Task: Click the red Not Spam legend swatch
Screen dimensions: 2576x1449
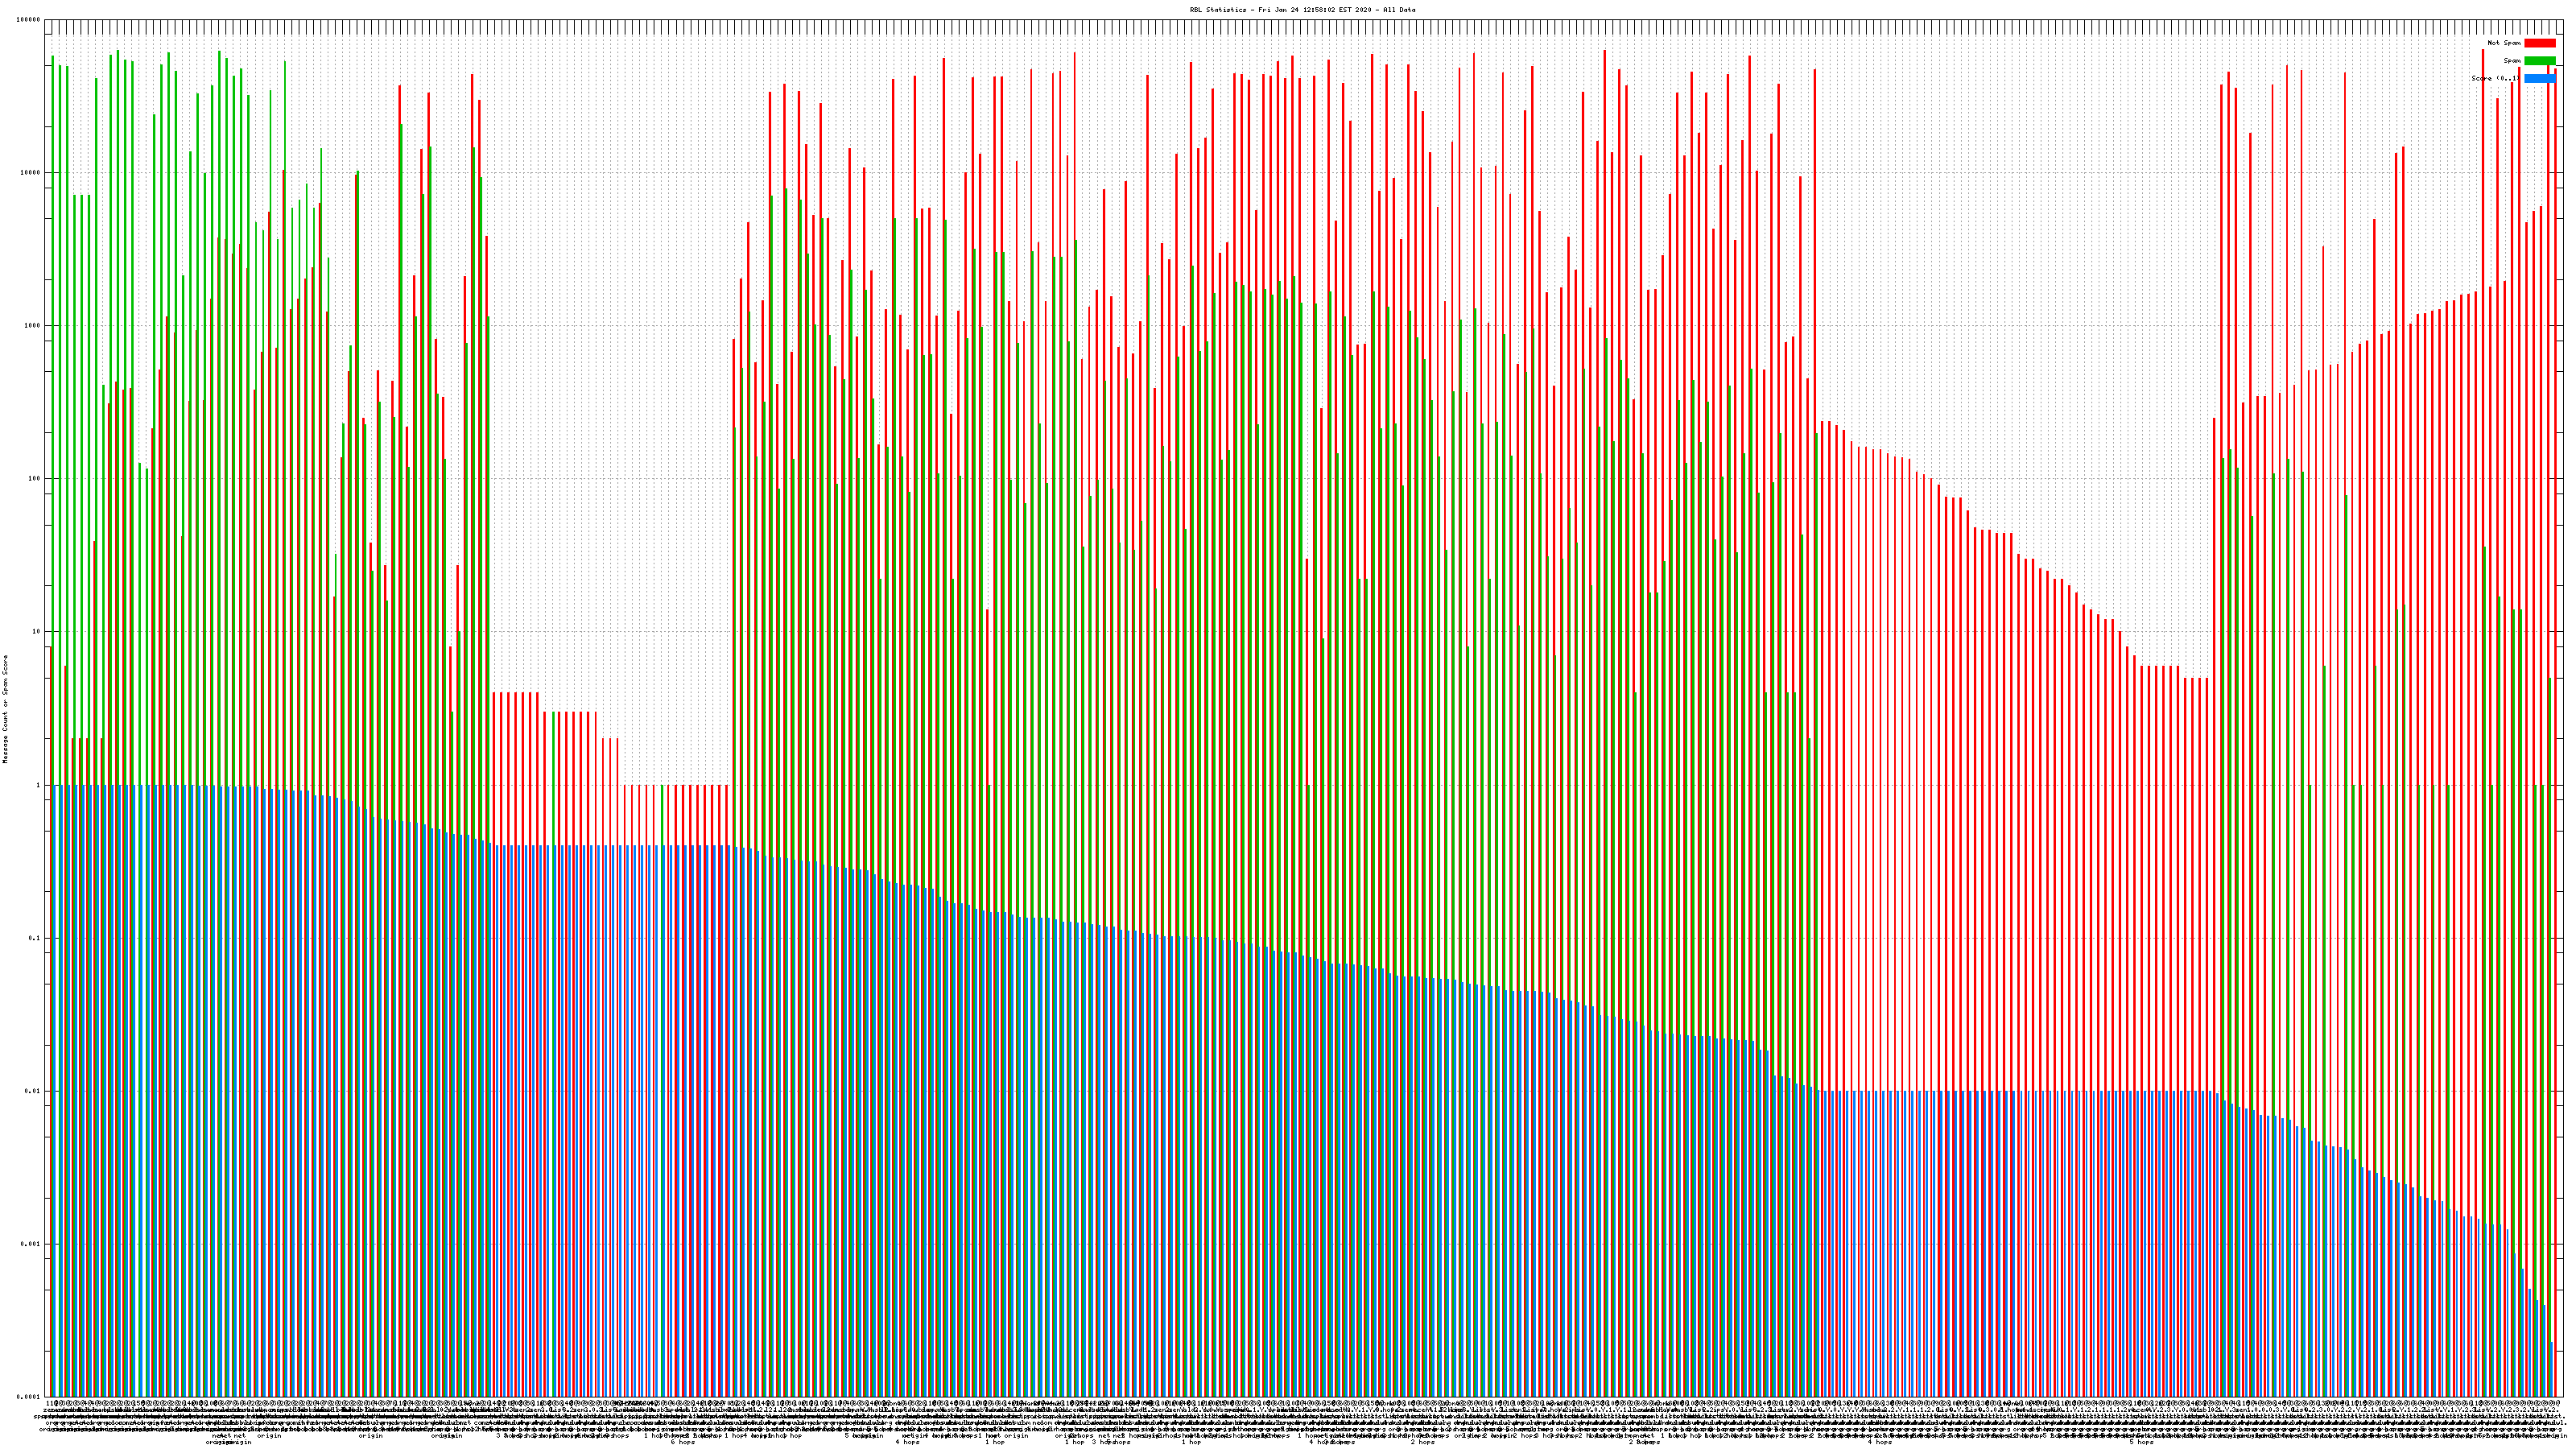Action: pos(2539,43)
